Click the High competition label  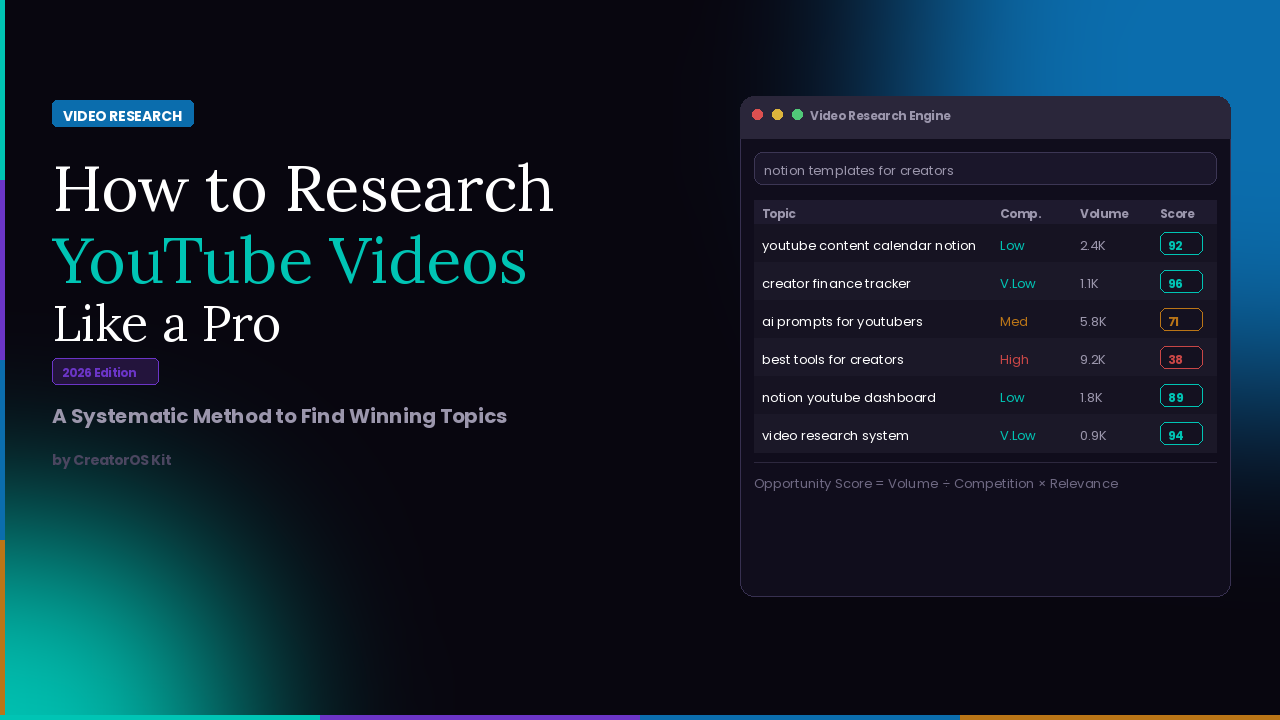coord(1014,359)
